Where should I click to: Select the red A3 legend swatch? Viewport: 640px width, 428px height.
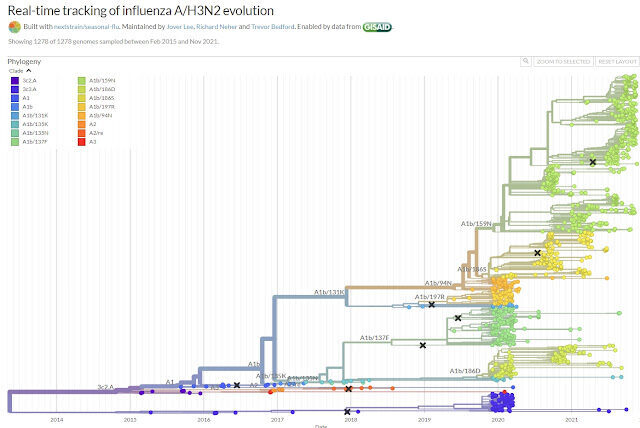tap(82, 142)
